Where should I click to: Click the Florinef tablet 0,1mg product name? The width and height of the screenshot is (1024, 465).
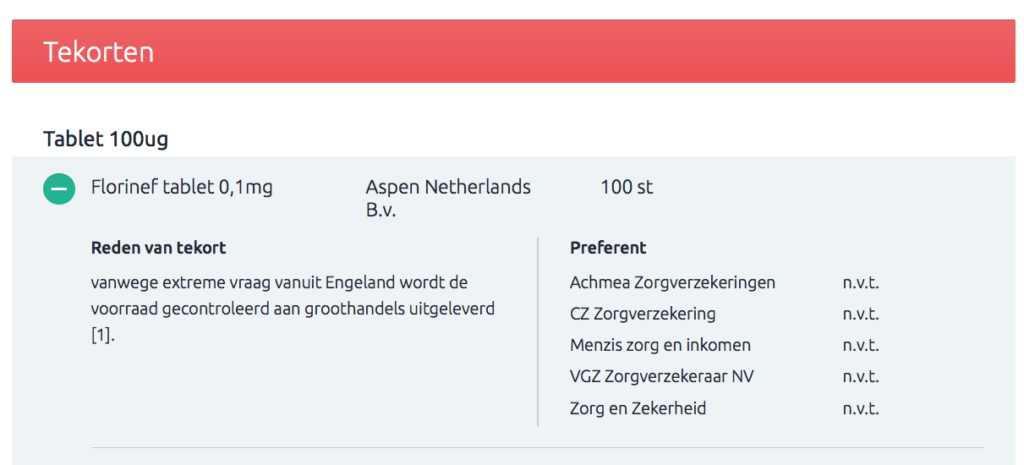[181, 187]
